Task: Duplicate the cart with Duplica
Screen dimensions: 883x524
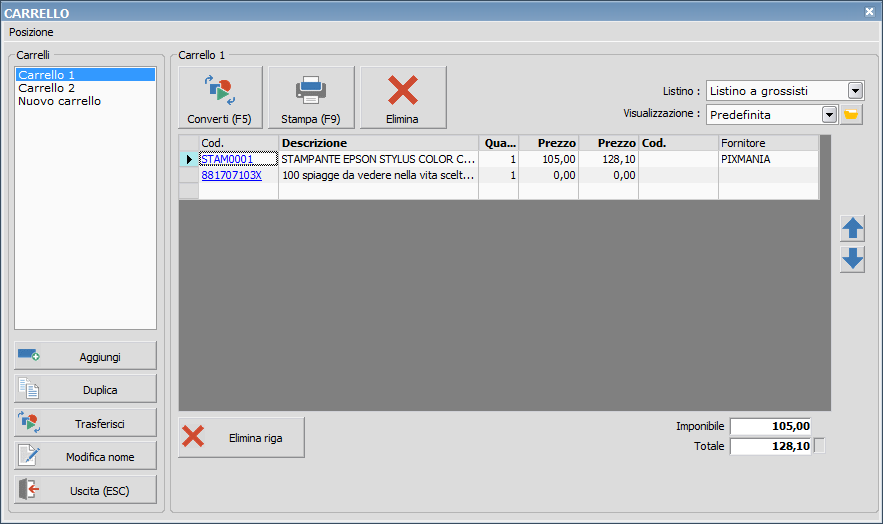Action: [x=85, y=389]
